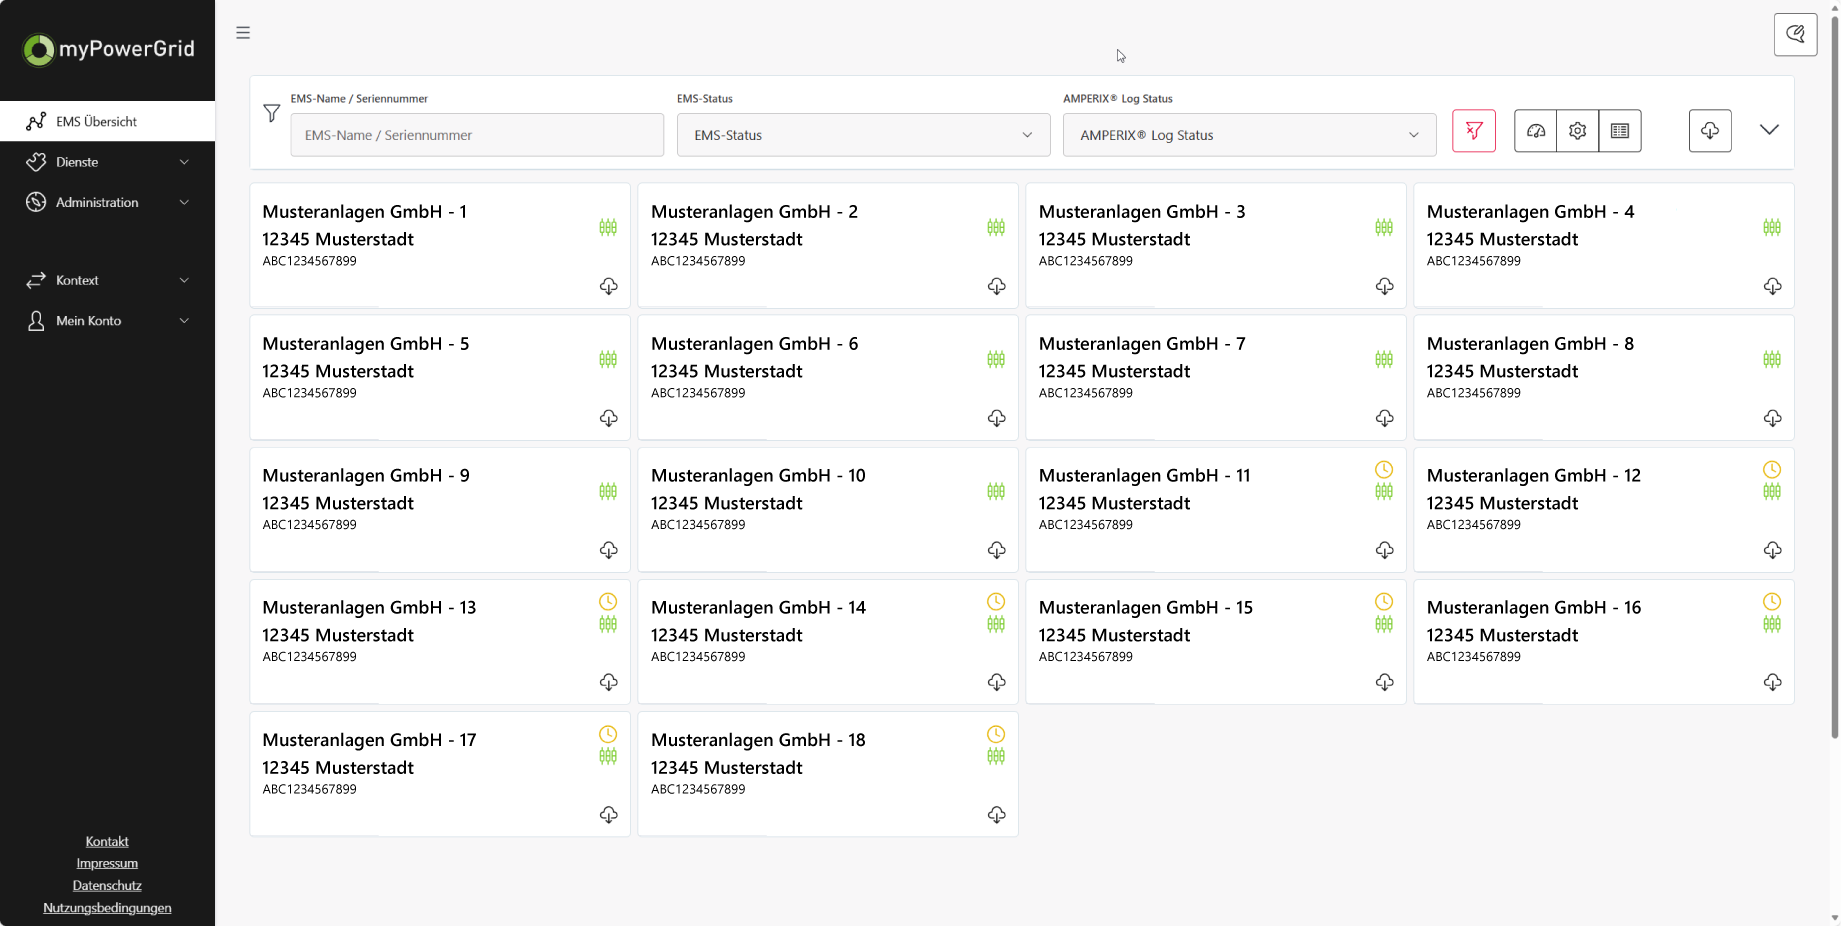
Task: Open the Musteranlagen GmbH - 7 card title
Action: (1142, 344)
